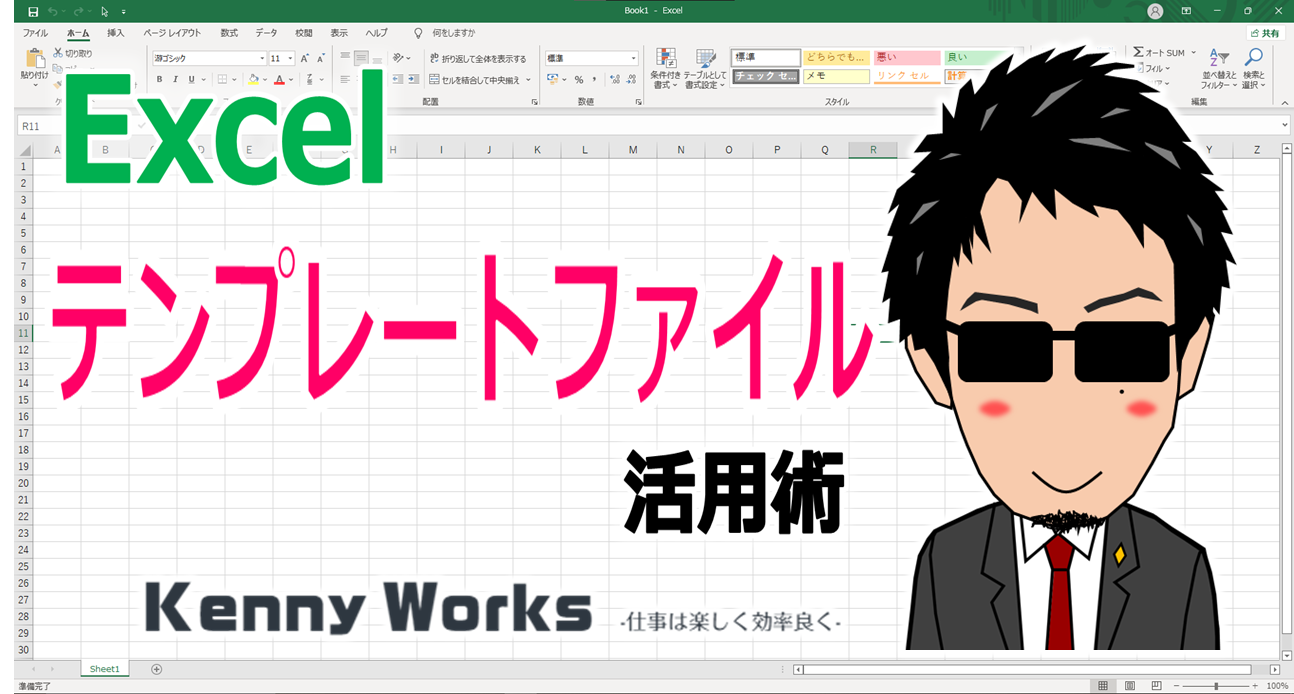1294x694 pixels.
Task: Open Conditional Formatting (条件付き書式)
Action: point(665,60)
